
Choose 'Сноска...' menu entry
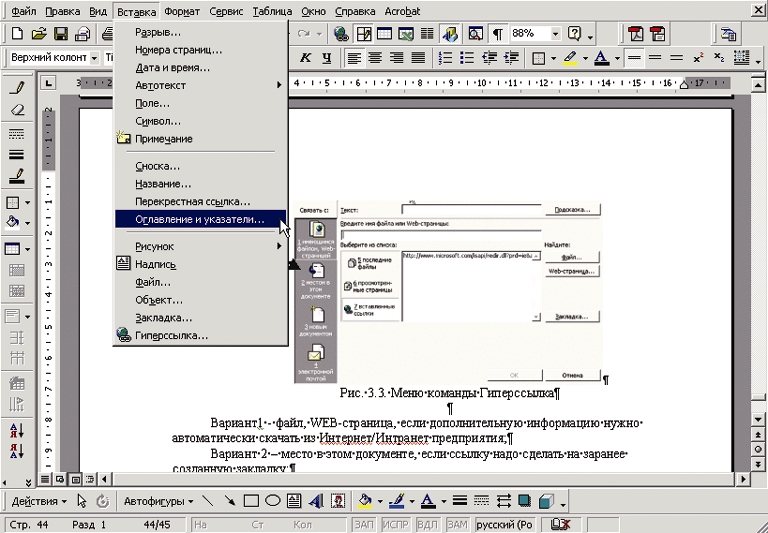pos(200,166)
